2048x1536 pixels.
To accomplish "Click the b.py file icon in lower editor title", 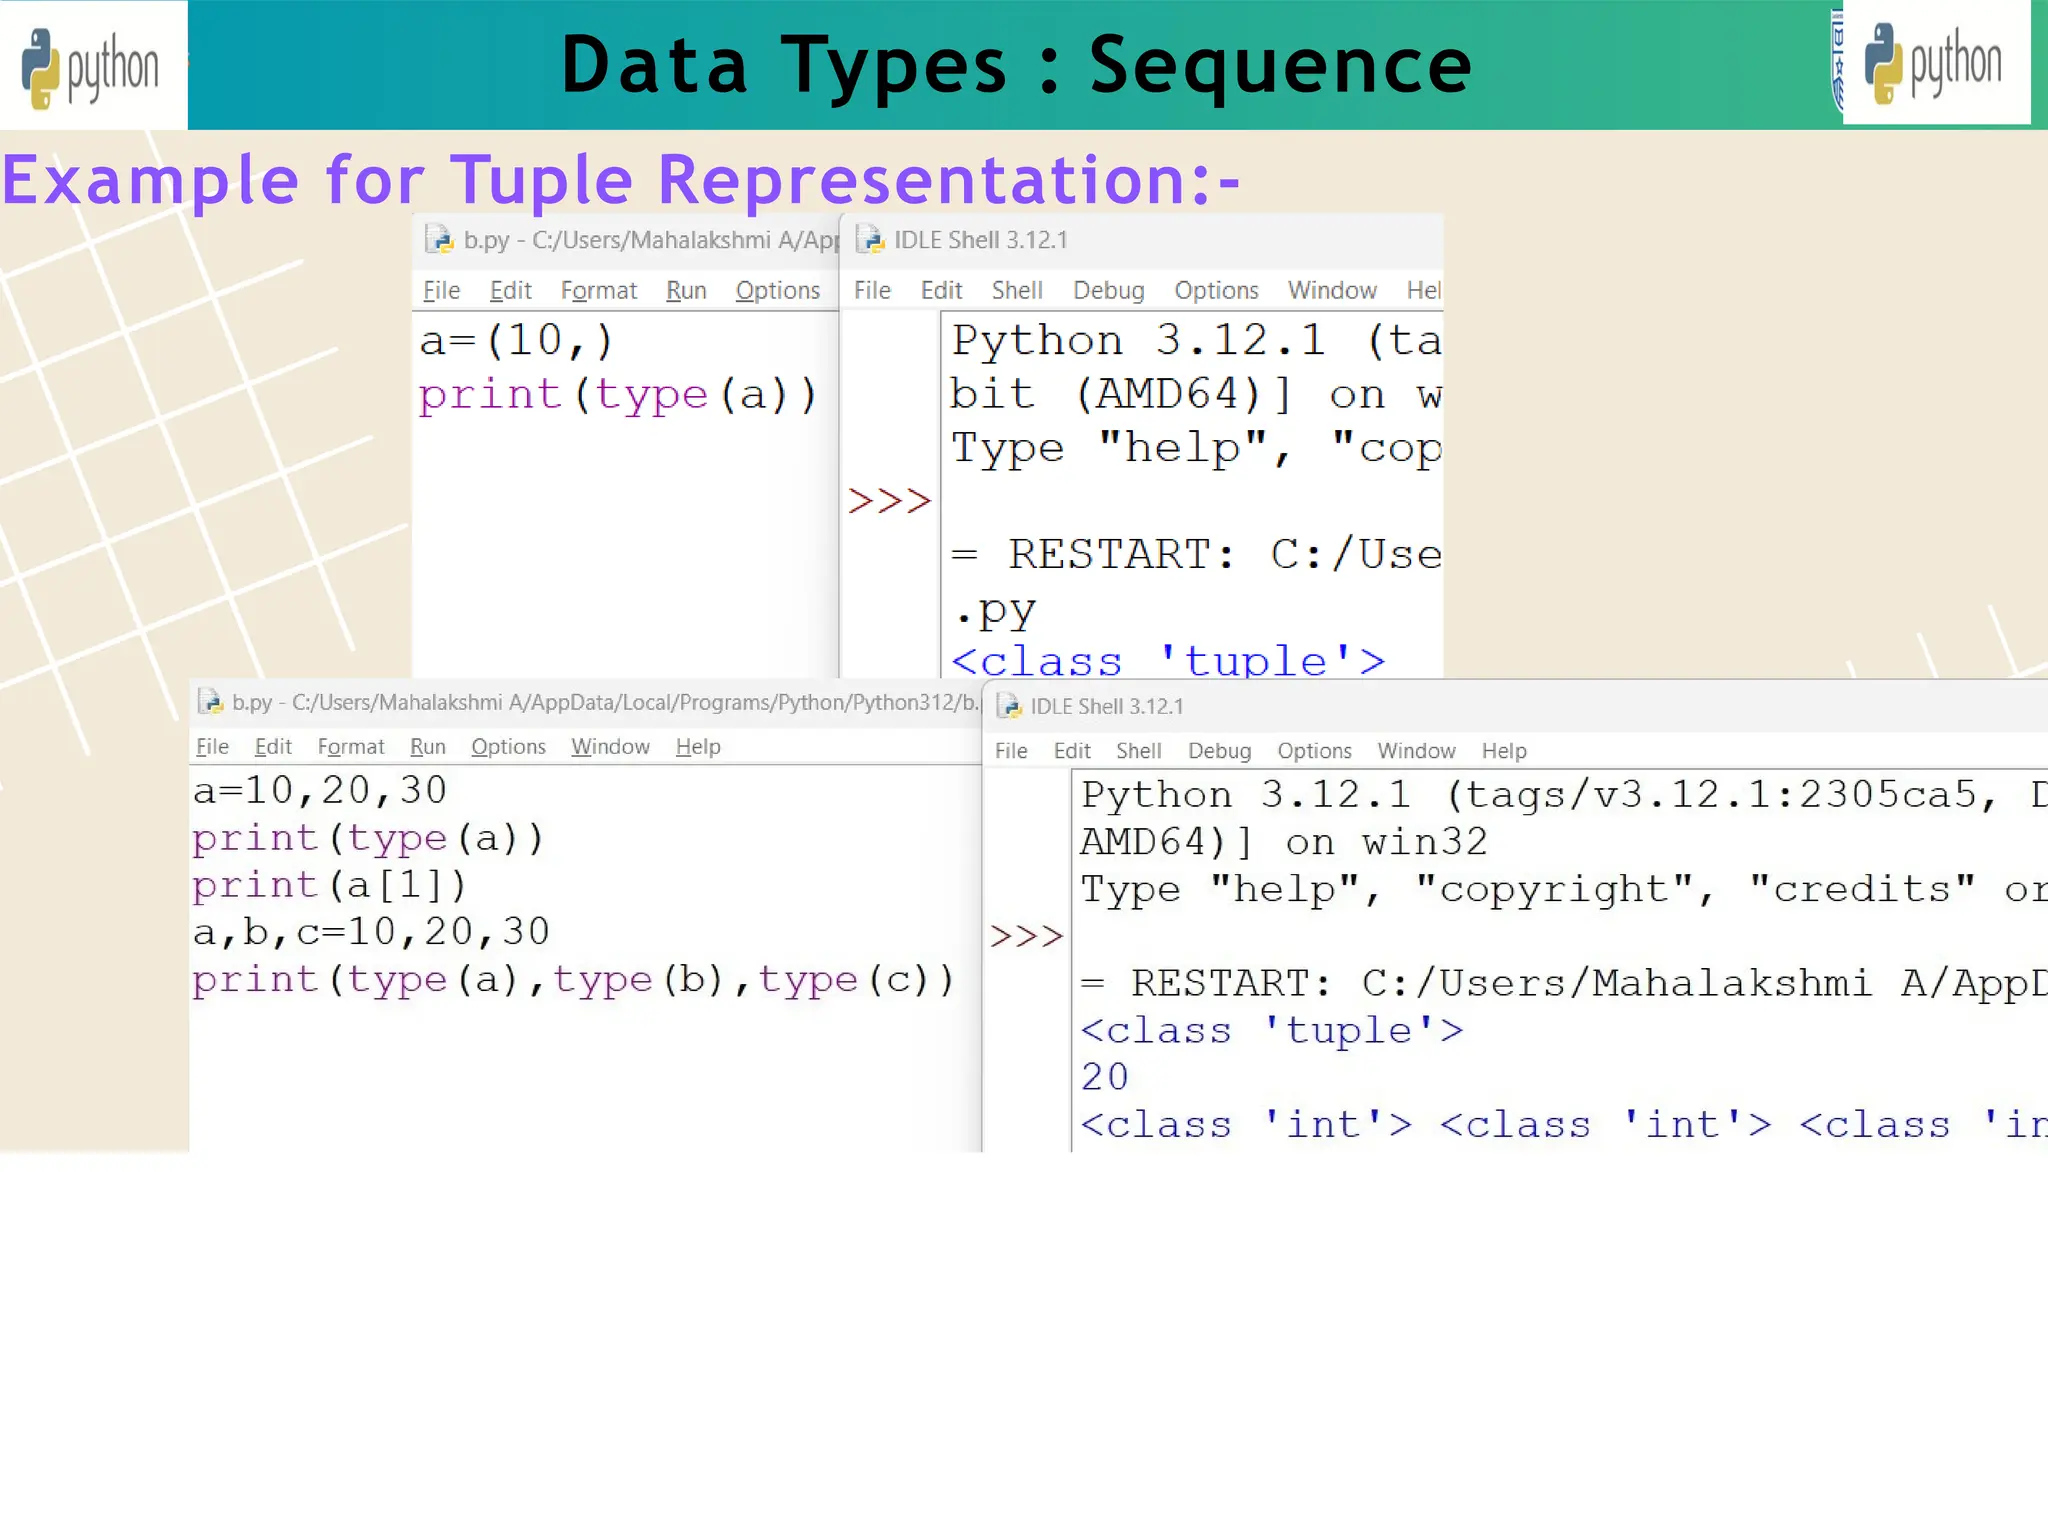I will 210,702.
